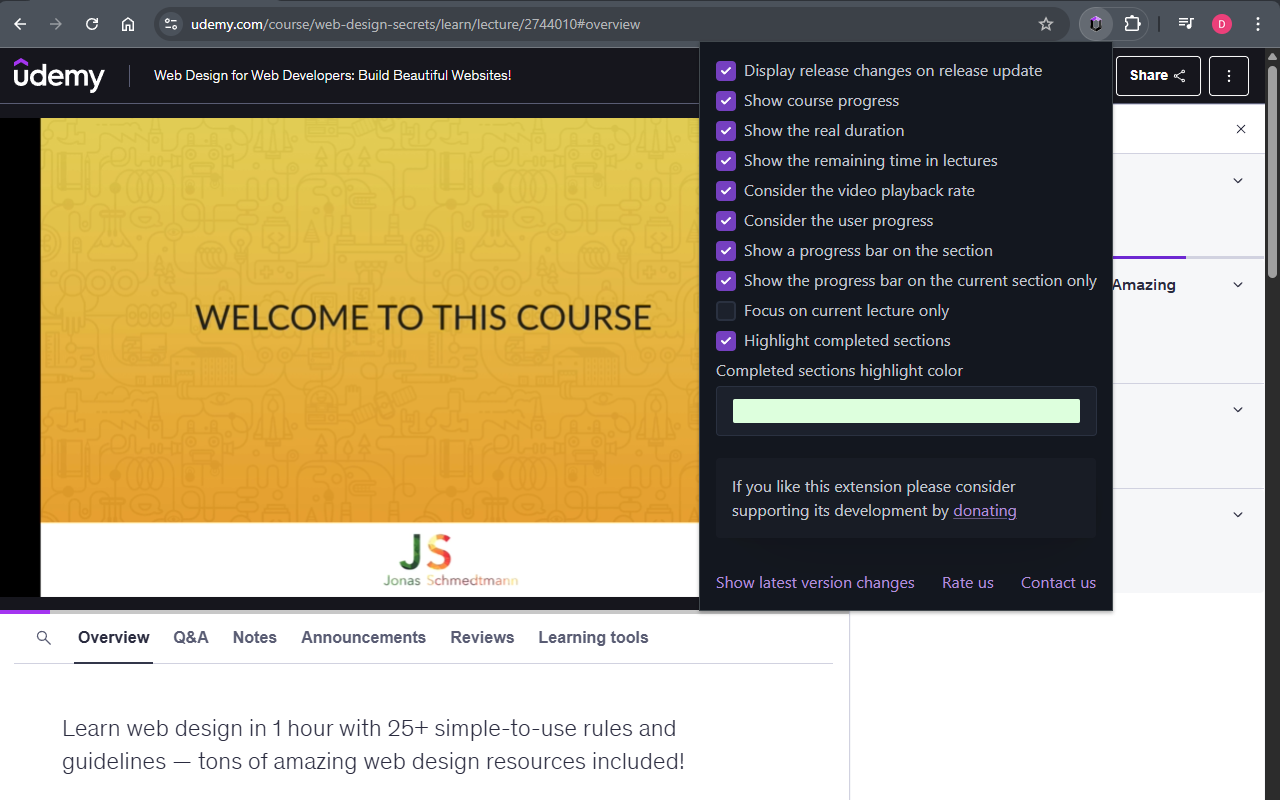Switch to the Q&A tab

[x=191, y=637]
